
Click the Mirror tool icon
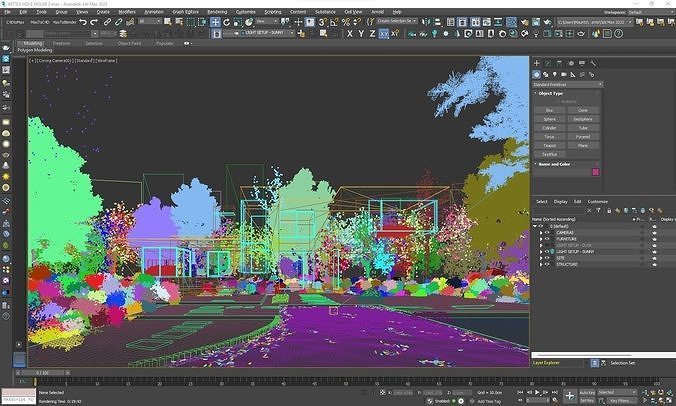tap(426, 22)
